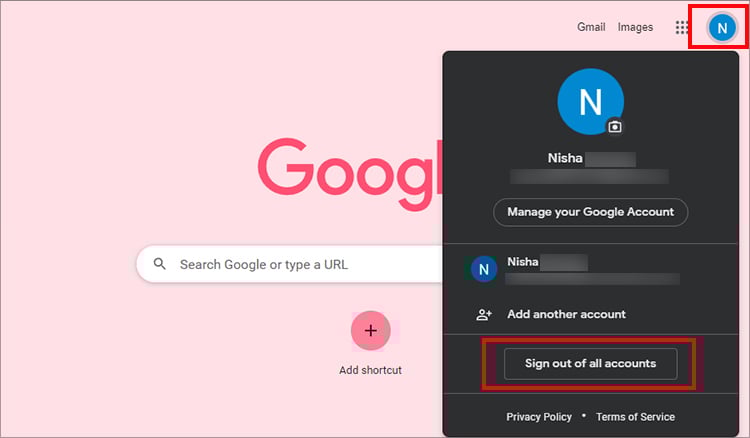Open the Privacy Policy link

(x=539, y=417)
